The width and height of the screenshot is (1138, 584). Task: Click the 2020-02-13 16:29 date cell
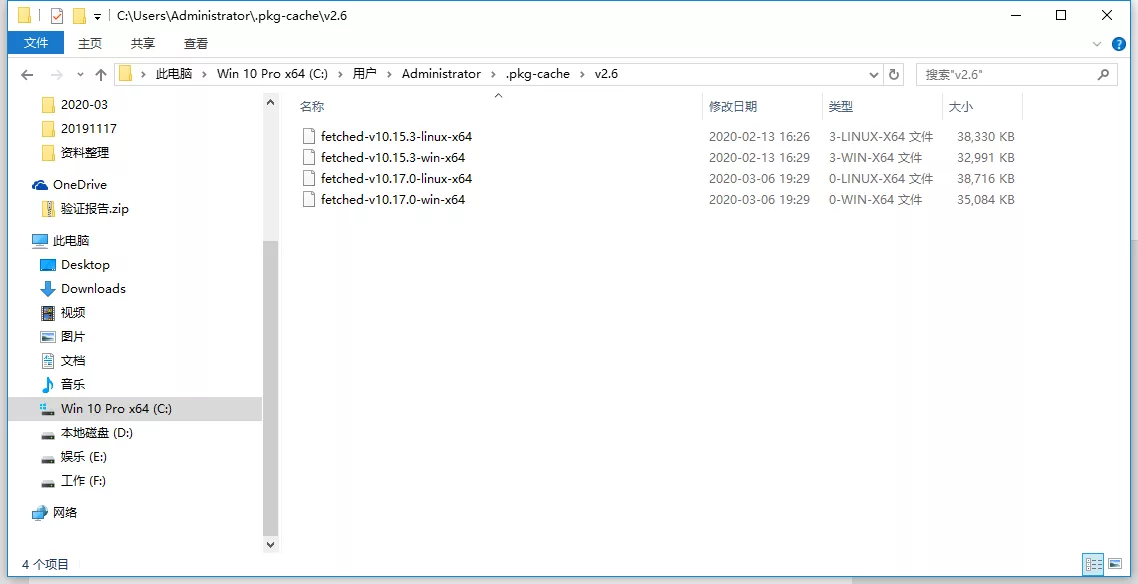[x=759, y=157]
